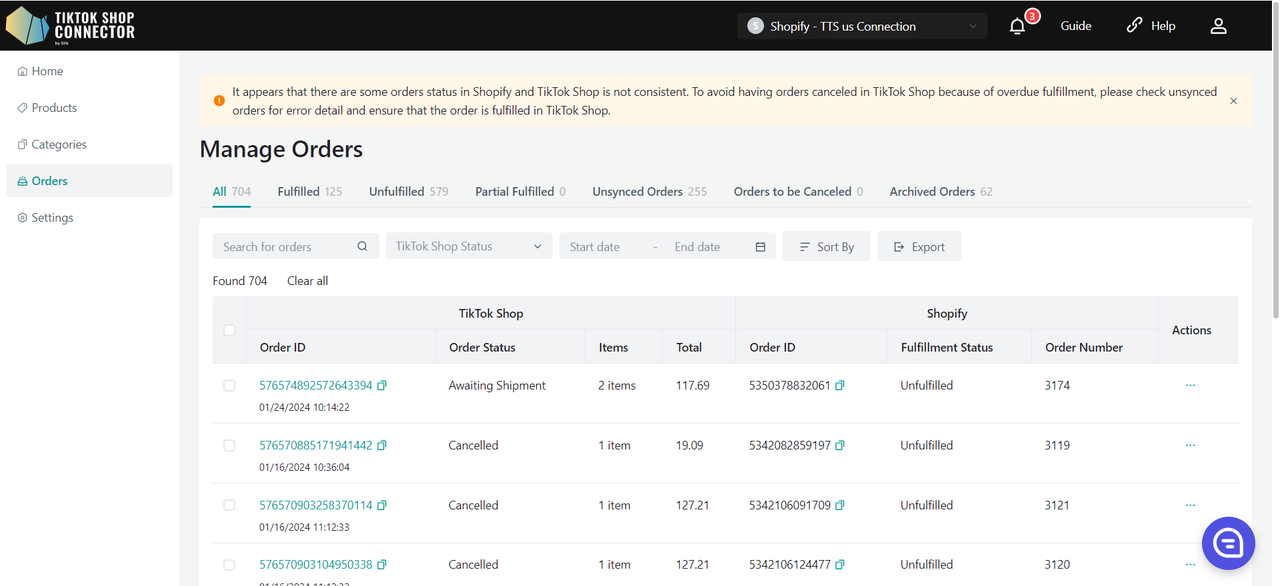Focus the Search for orders field

pos(285,247)
